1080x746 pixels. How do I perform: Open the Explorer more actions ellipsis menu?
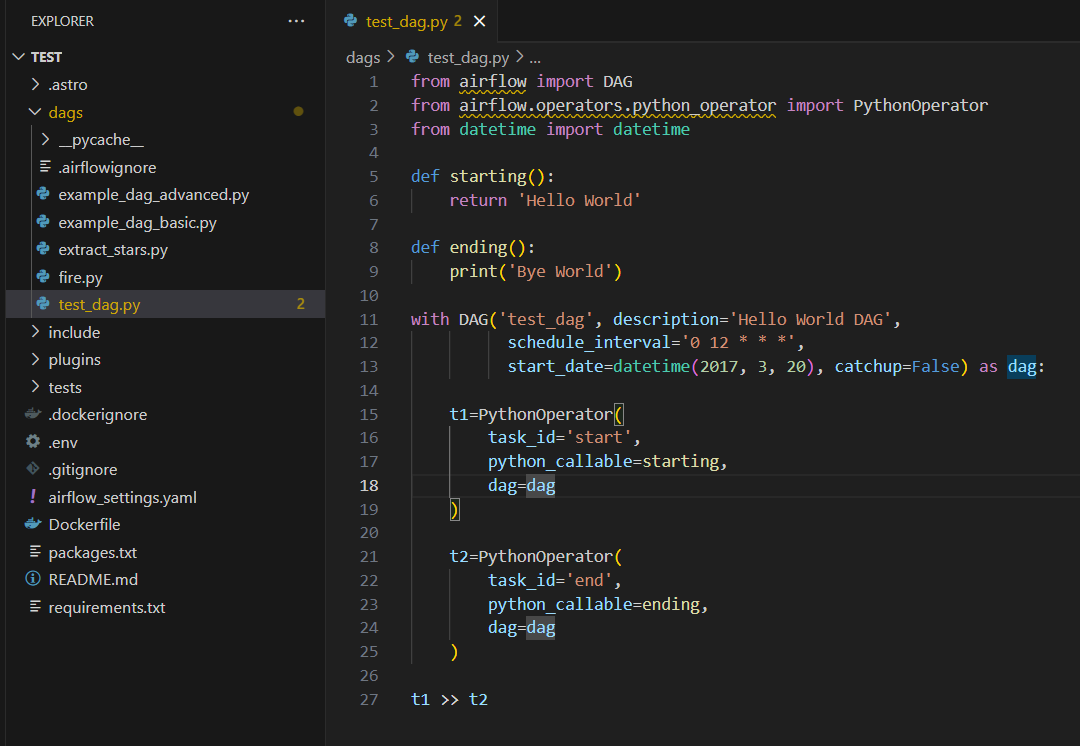pos(296,21)
